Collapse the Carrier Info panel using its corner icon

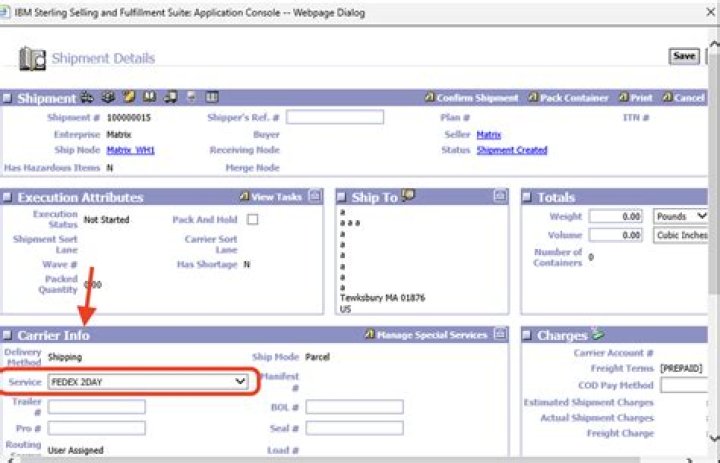500,334
